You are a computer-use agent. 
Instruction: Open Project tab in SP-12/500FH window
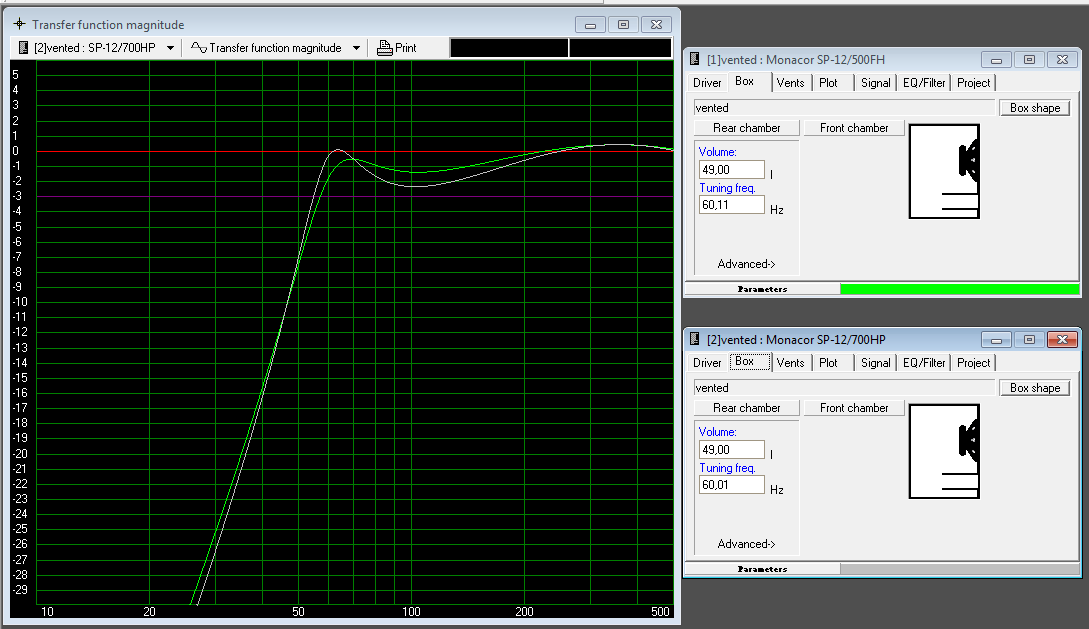(973, 83)
